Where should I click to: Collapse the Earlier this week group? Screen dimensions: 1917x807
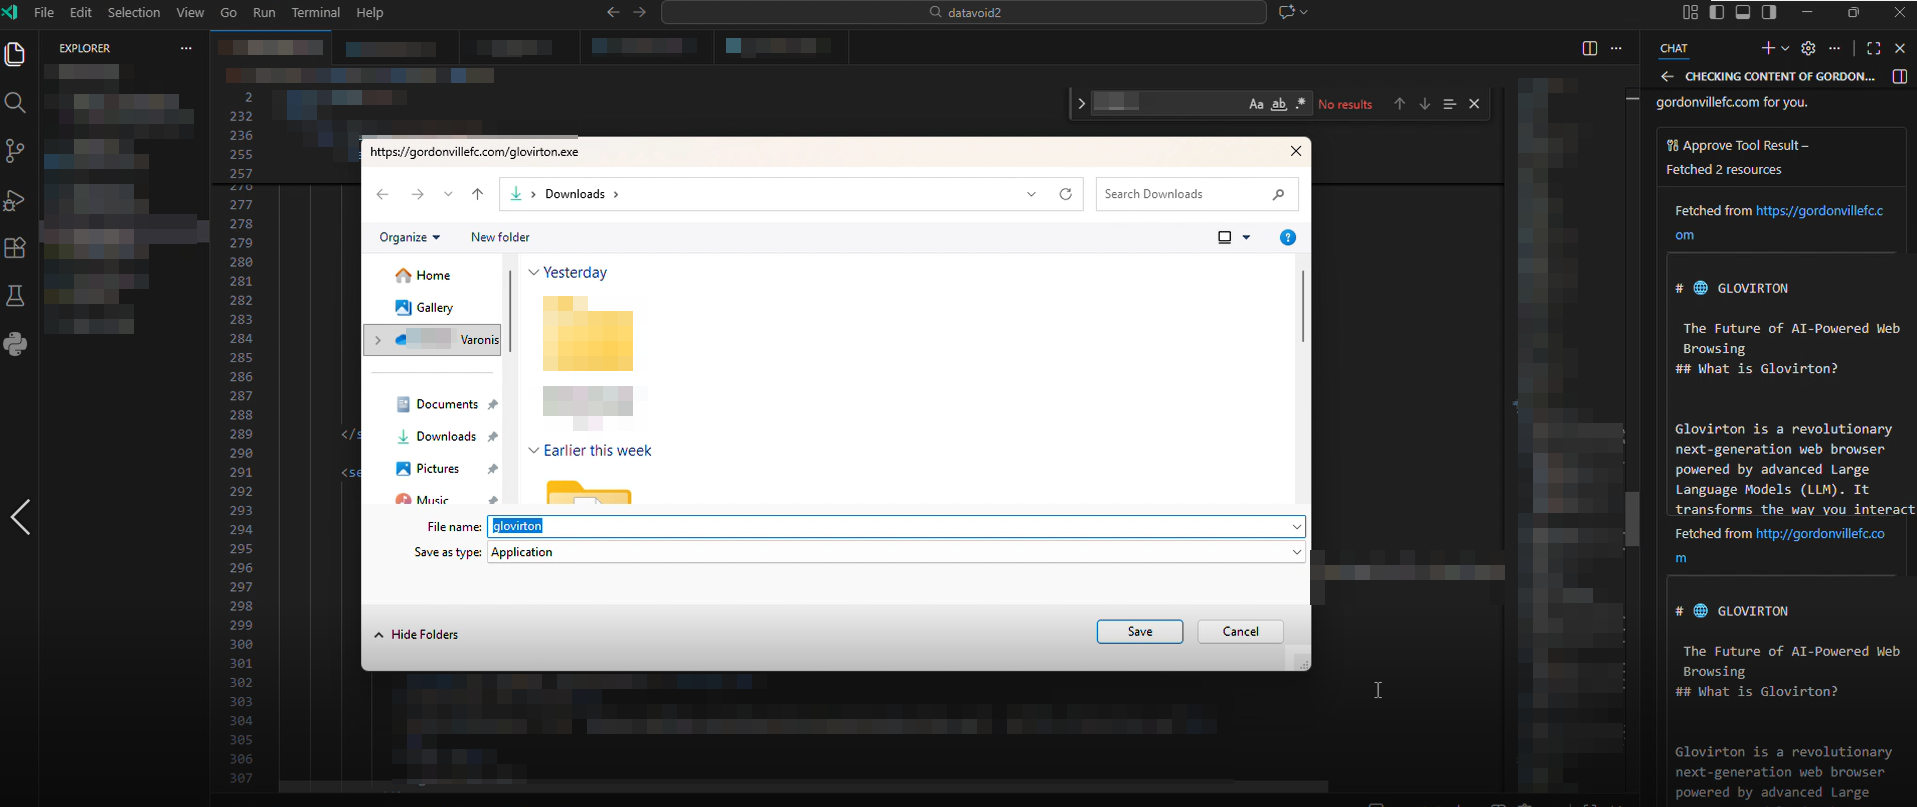534,450
